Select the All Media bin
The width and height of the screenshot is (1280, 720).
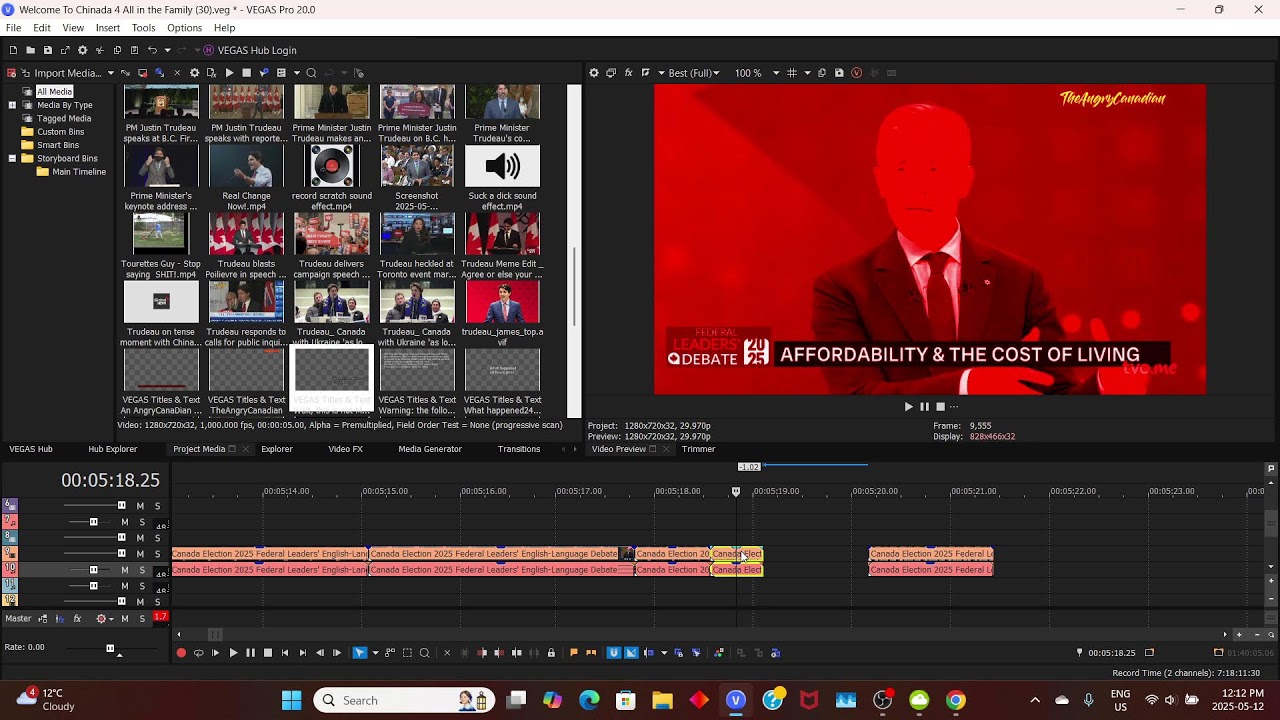tap(54, 91)
